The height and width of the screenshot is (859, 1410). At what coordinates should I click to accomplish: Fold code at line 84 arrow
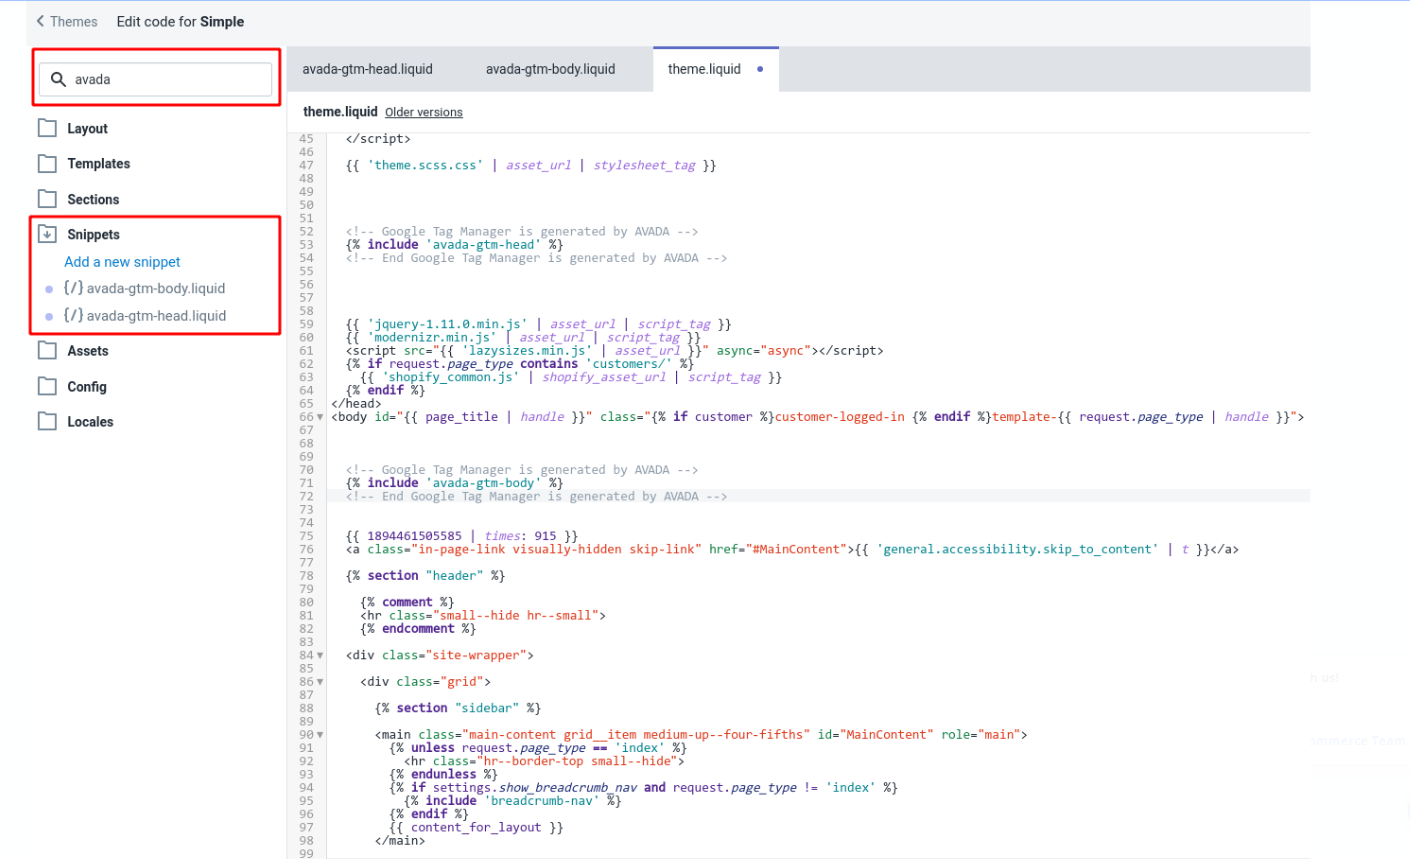coord(320,655)
